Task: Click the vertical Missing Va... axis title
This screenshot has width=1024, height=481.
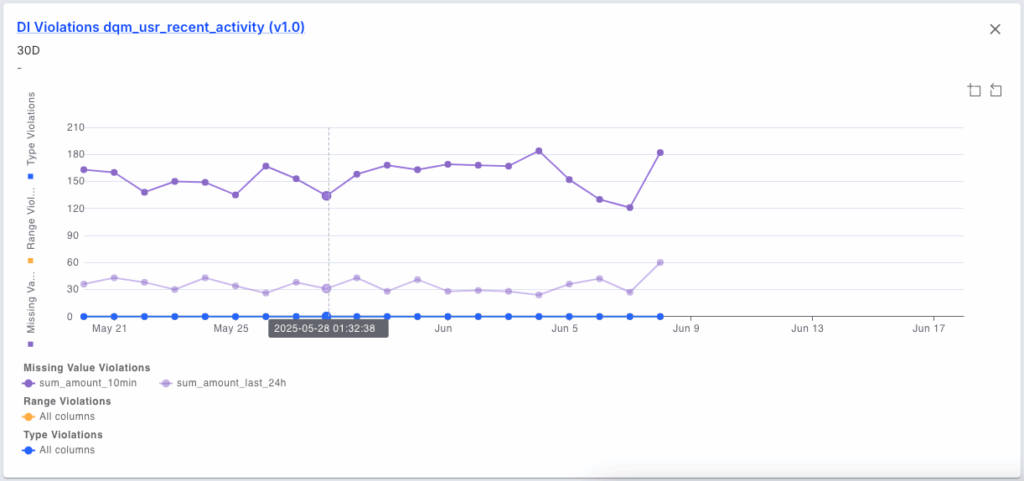Action: point(30,303)
